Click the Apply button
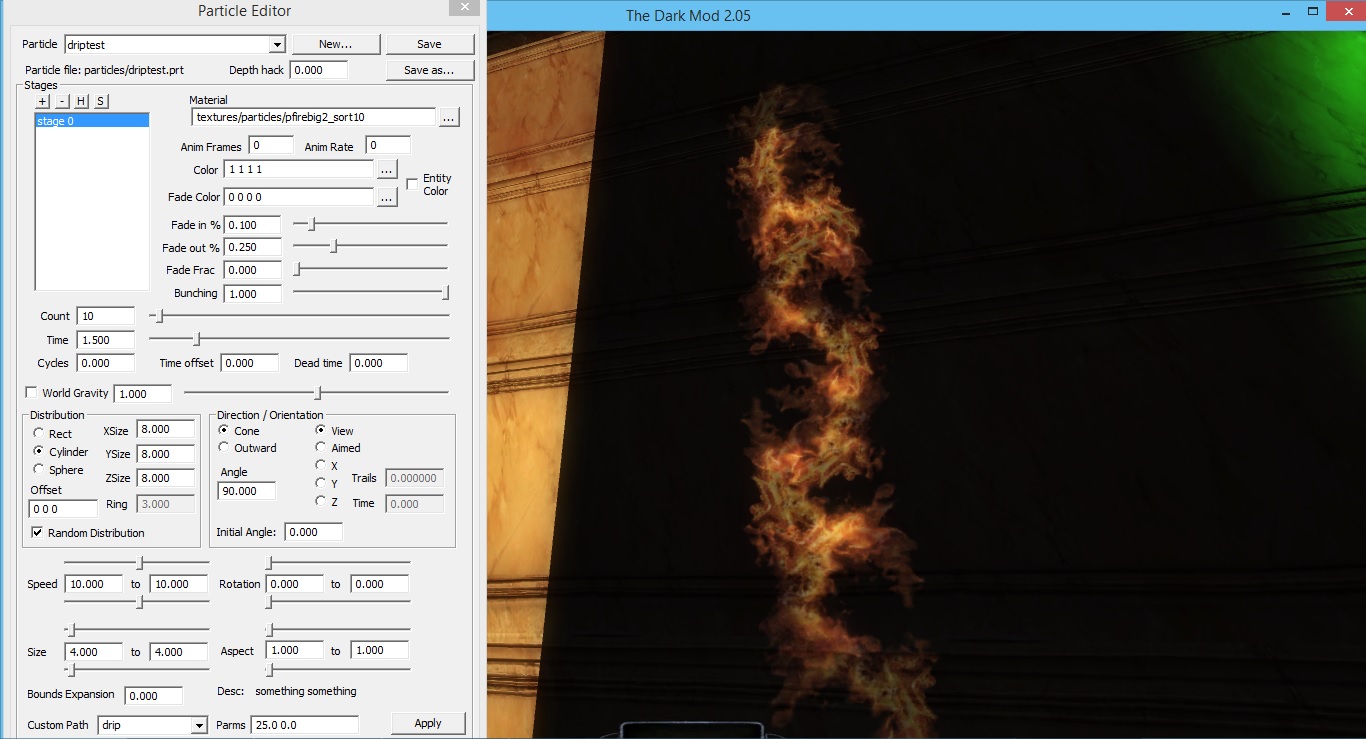 point(427,723)
